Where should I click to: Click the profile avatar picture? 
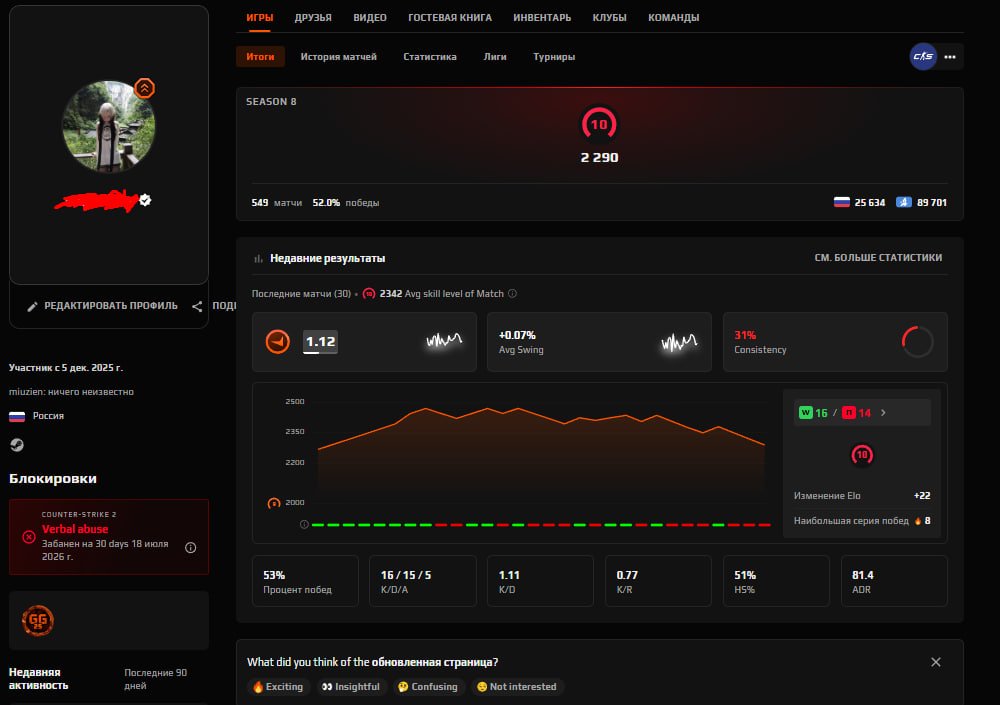click(108, 126)
